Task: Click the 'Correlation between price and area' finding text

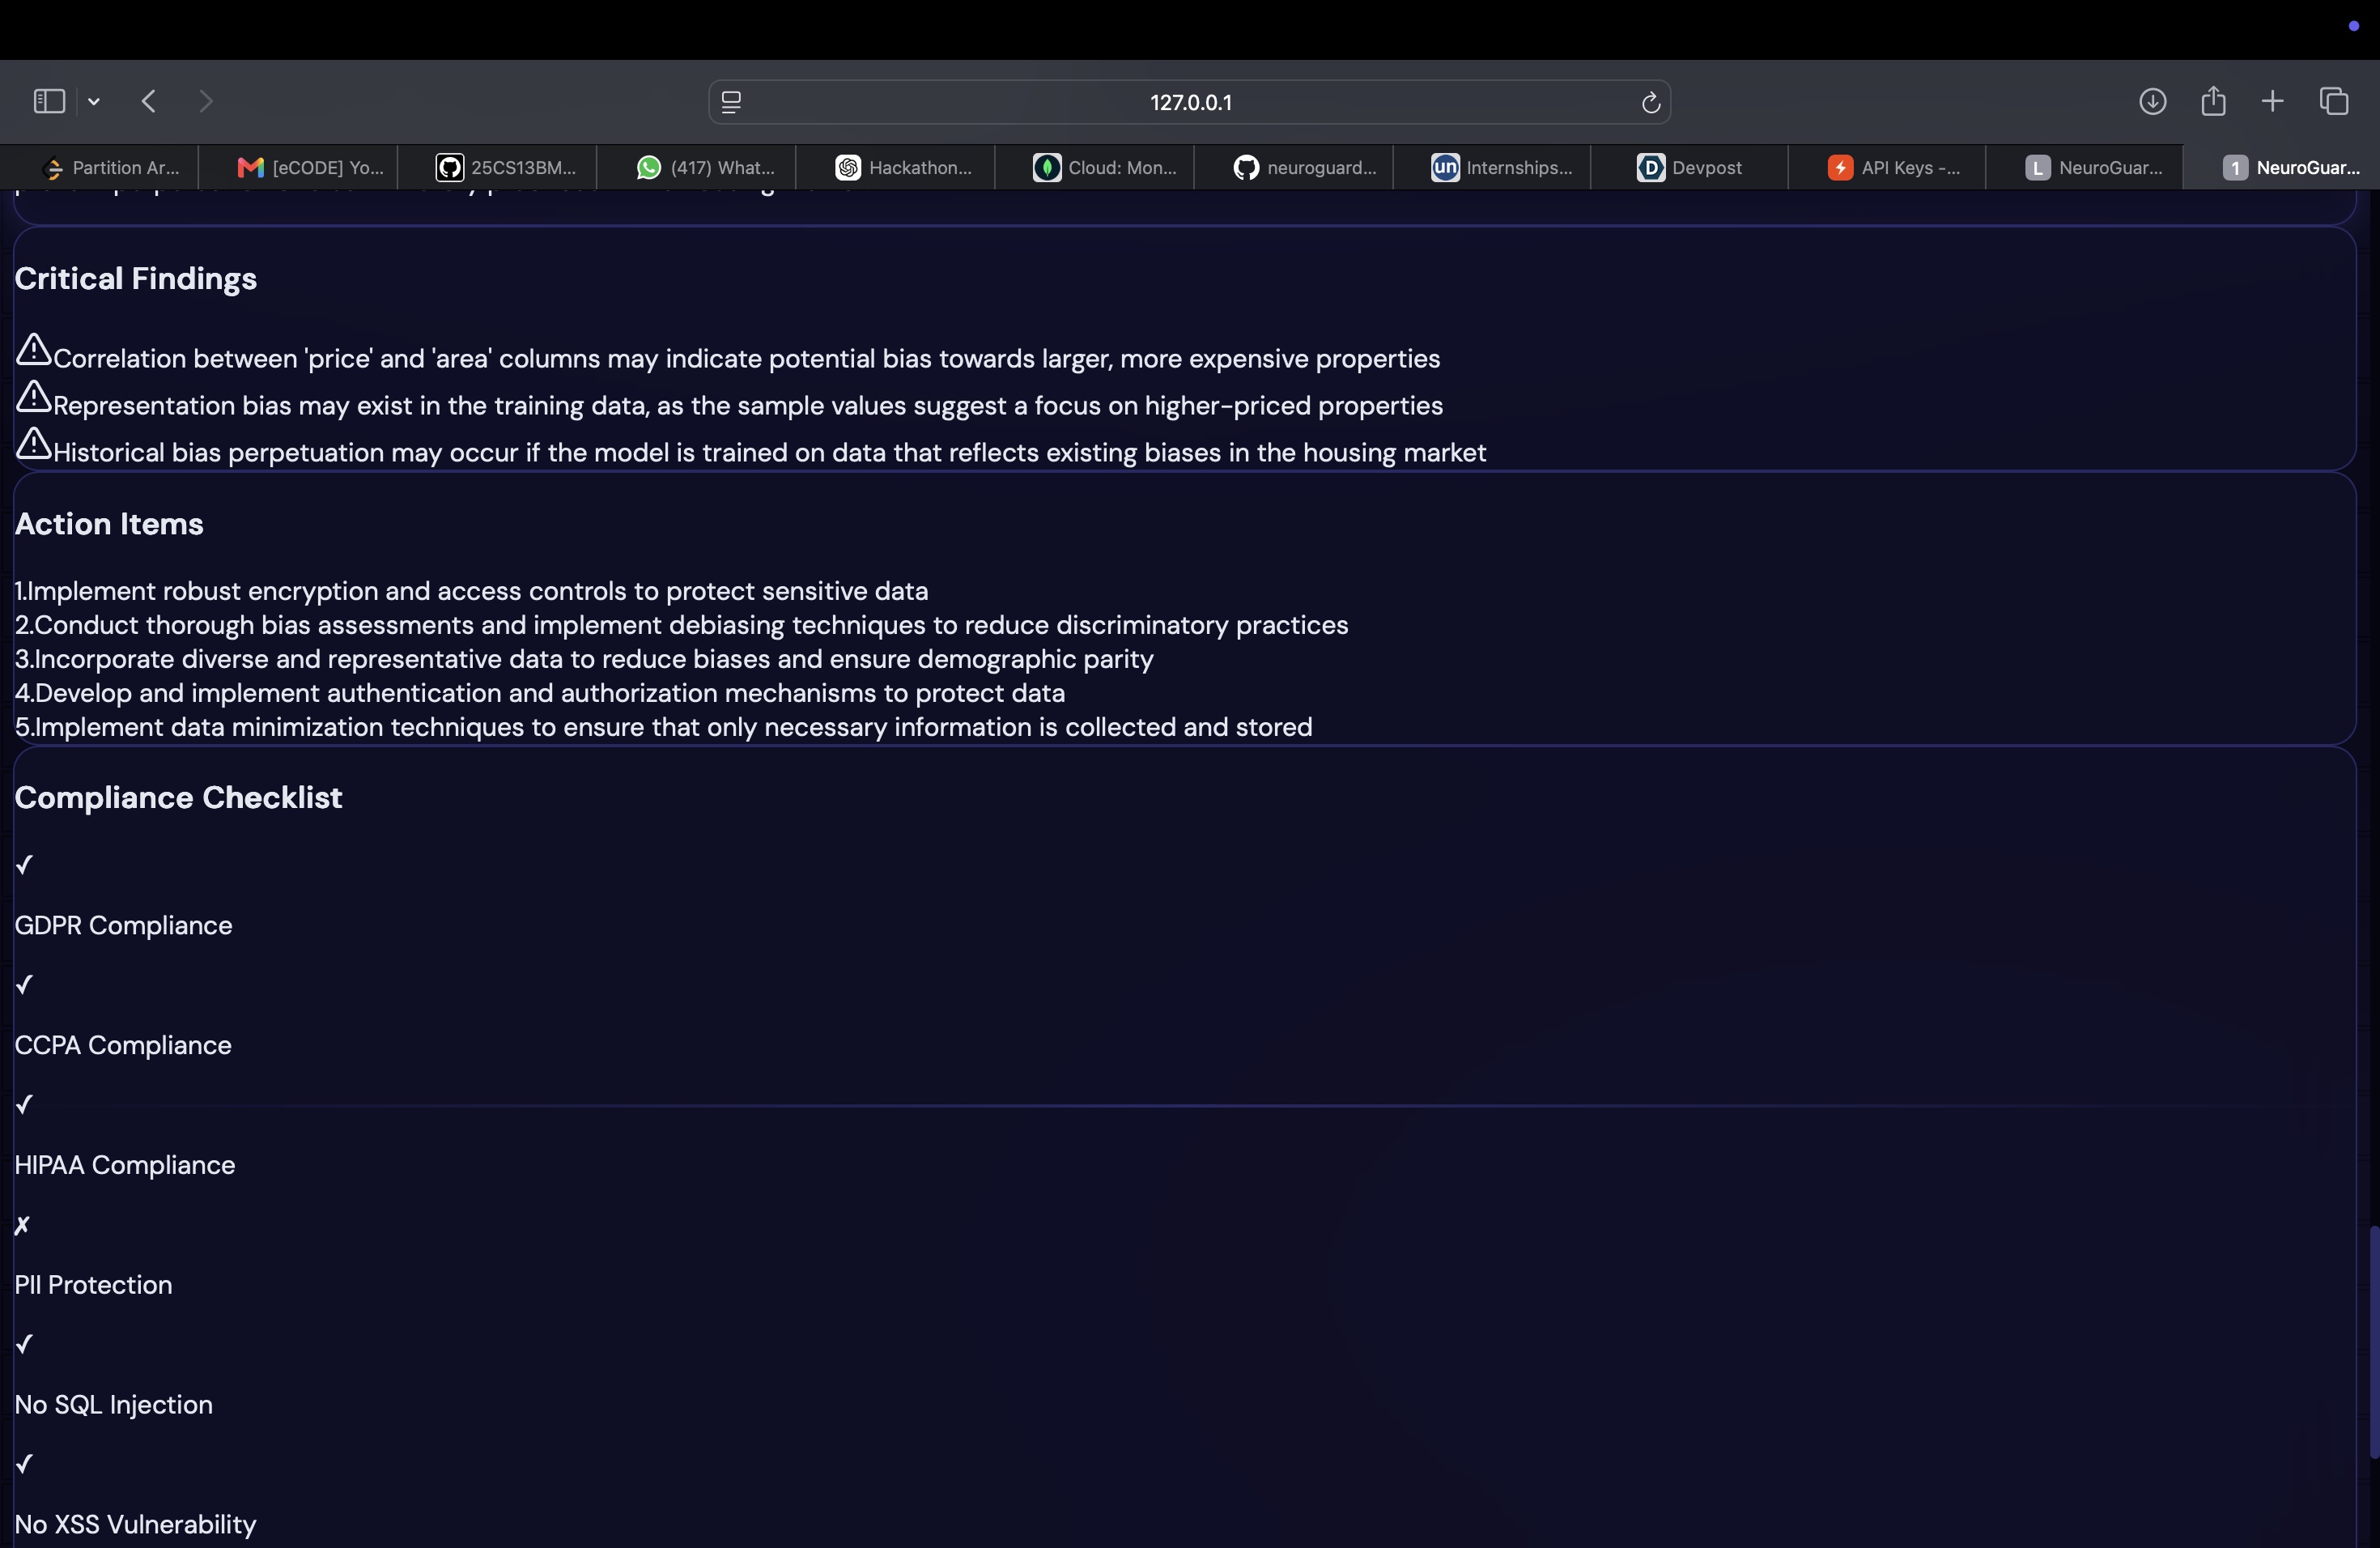Action: (747, 359)
